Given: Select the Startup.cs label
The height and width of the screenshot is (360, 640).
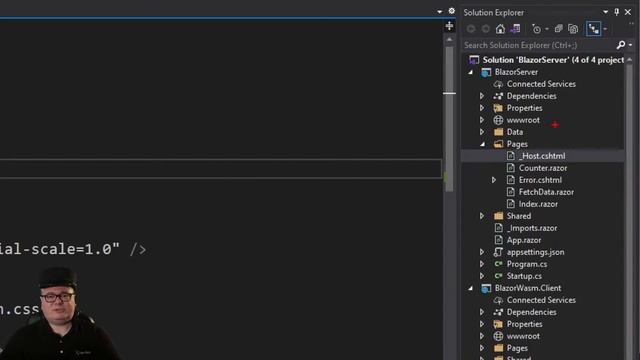Looking at the screenshot, I should point(524,276).
